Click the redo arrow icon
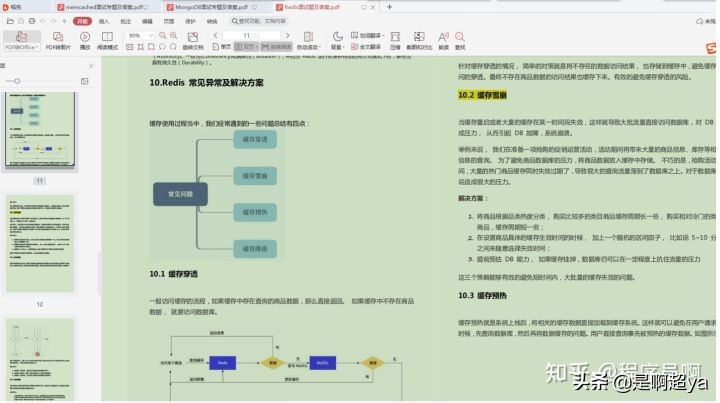The image size is (720, 403). (x=54, y=21)
